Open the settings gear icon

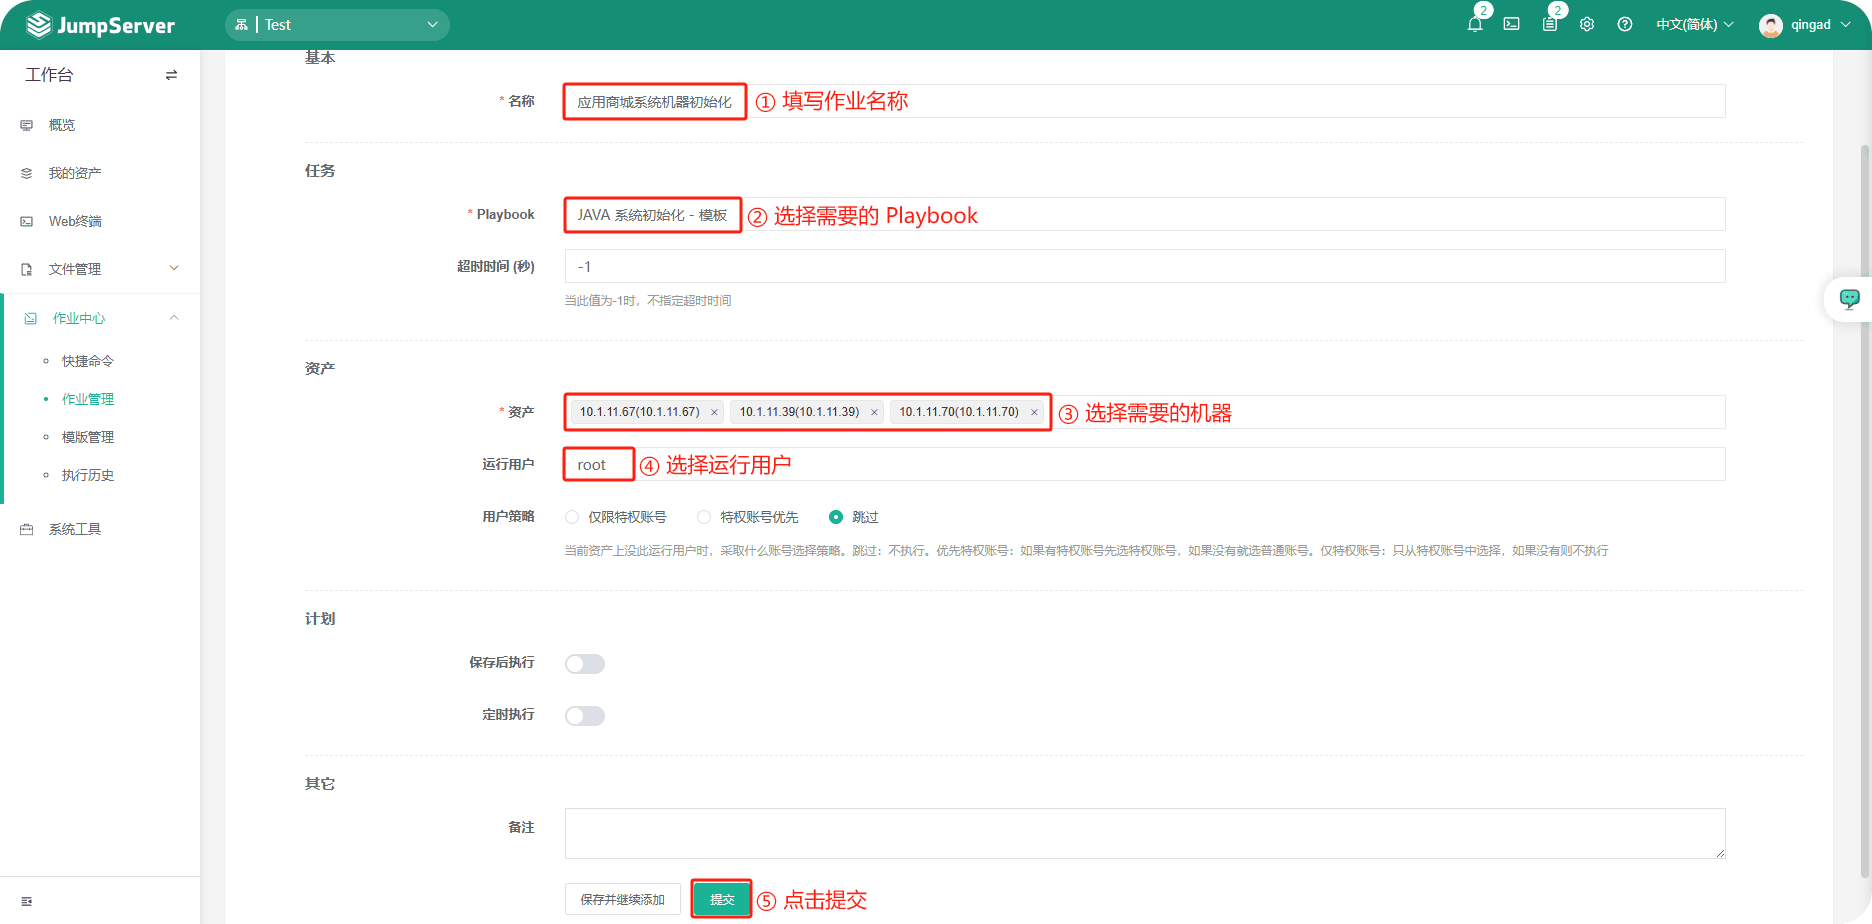point(1587,24)
